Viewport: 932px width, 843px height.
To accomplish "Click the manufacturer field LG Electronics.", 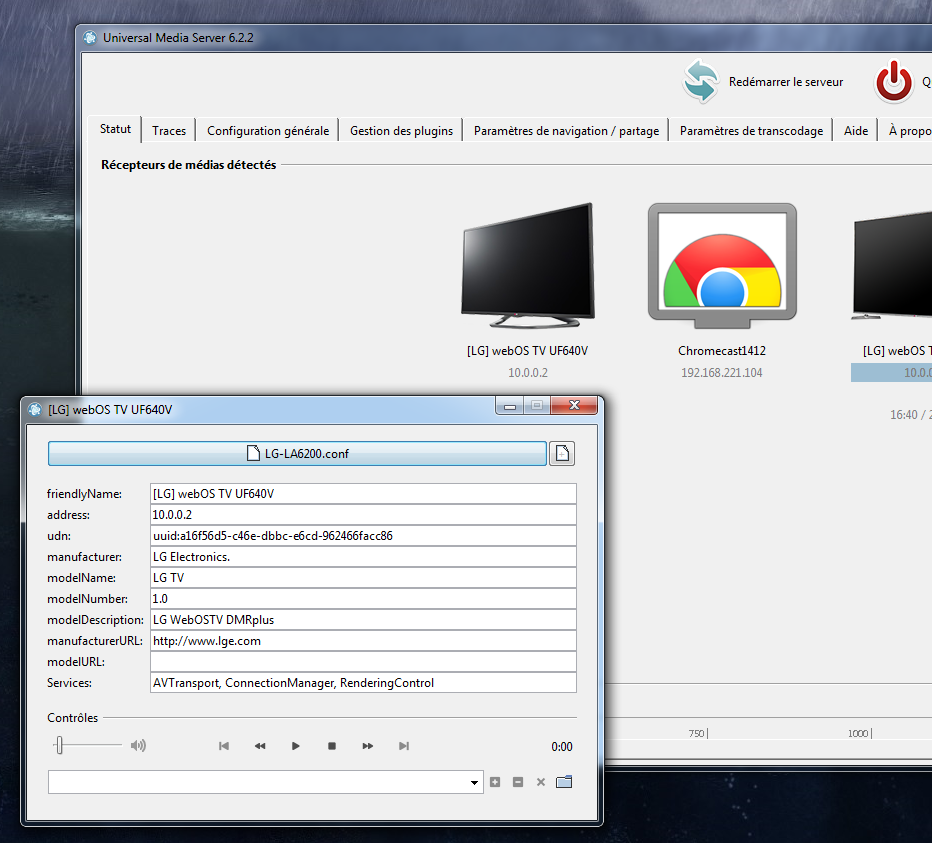I will [363, 556].
